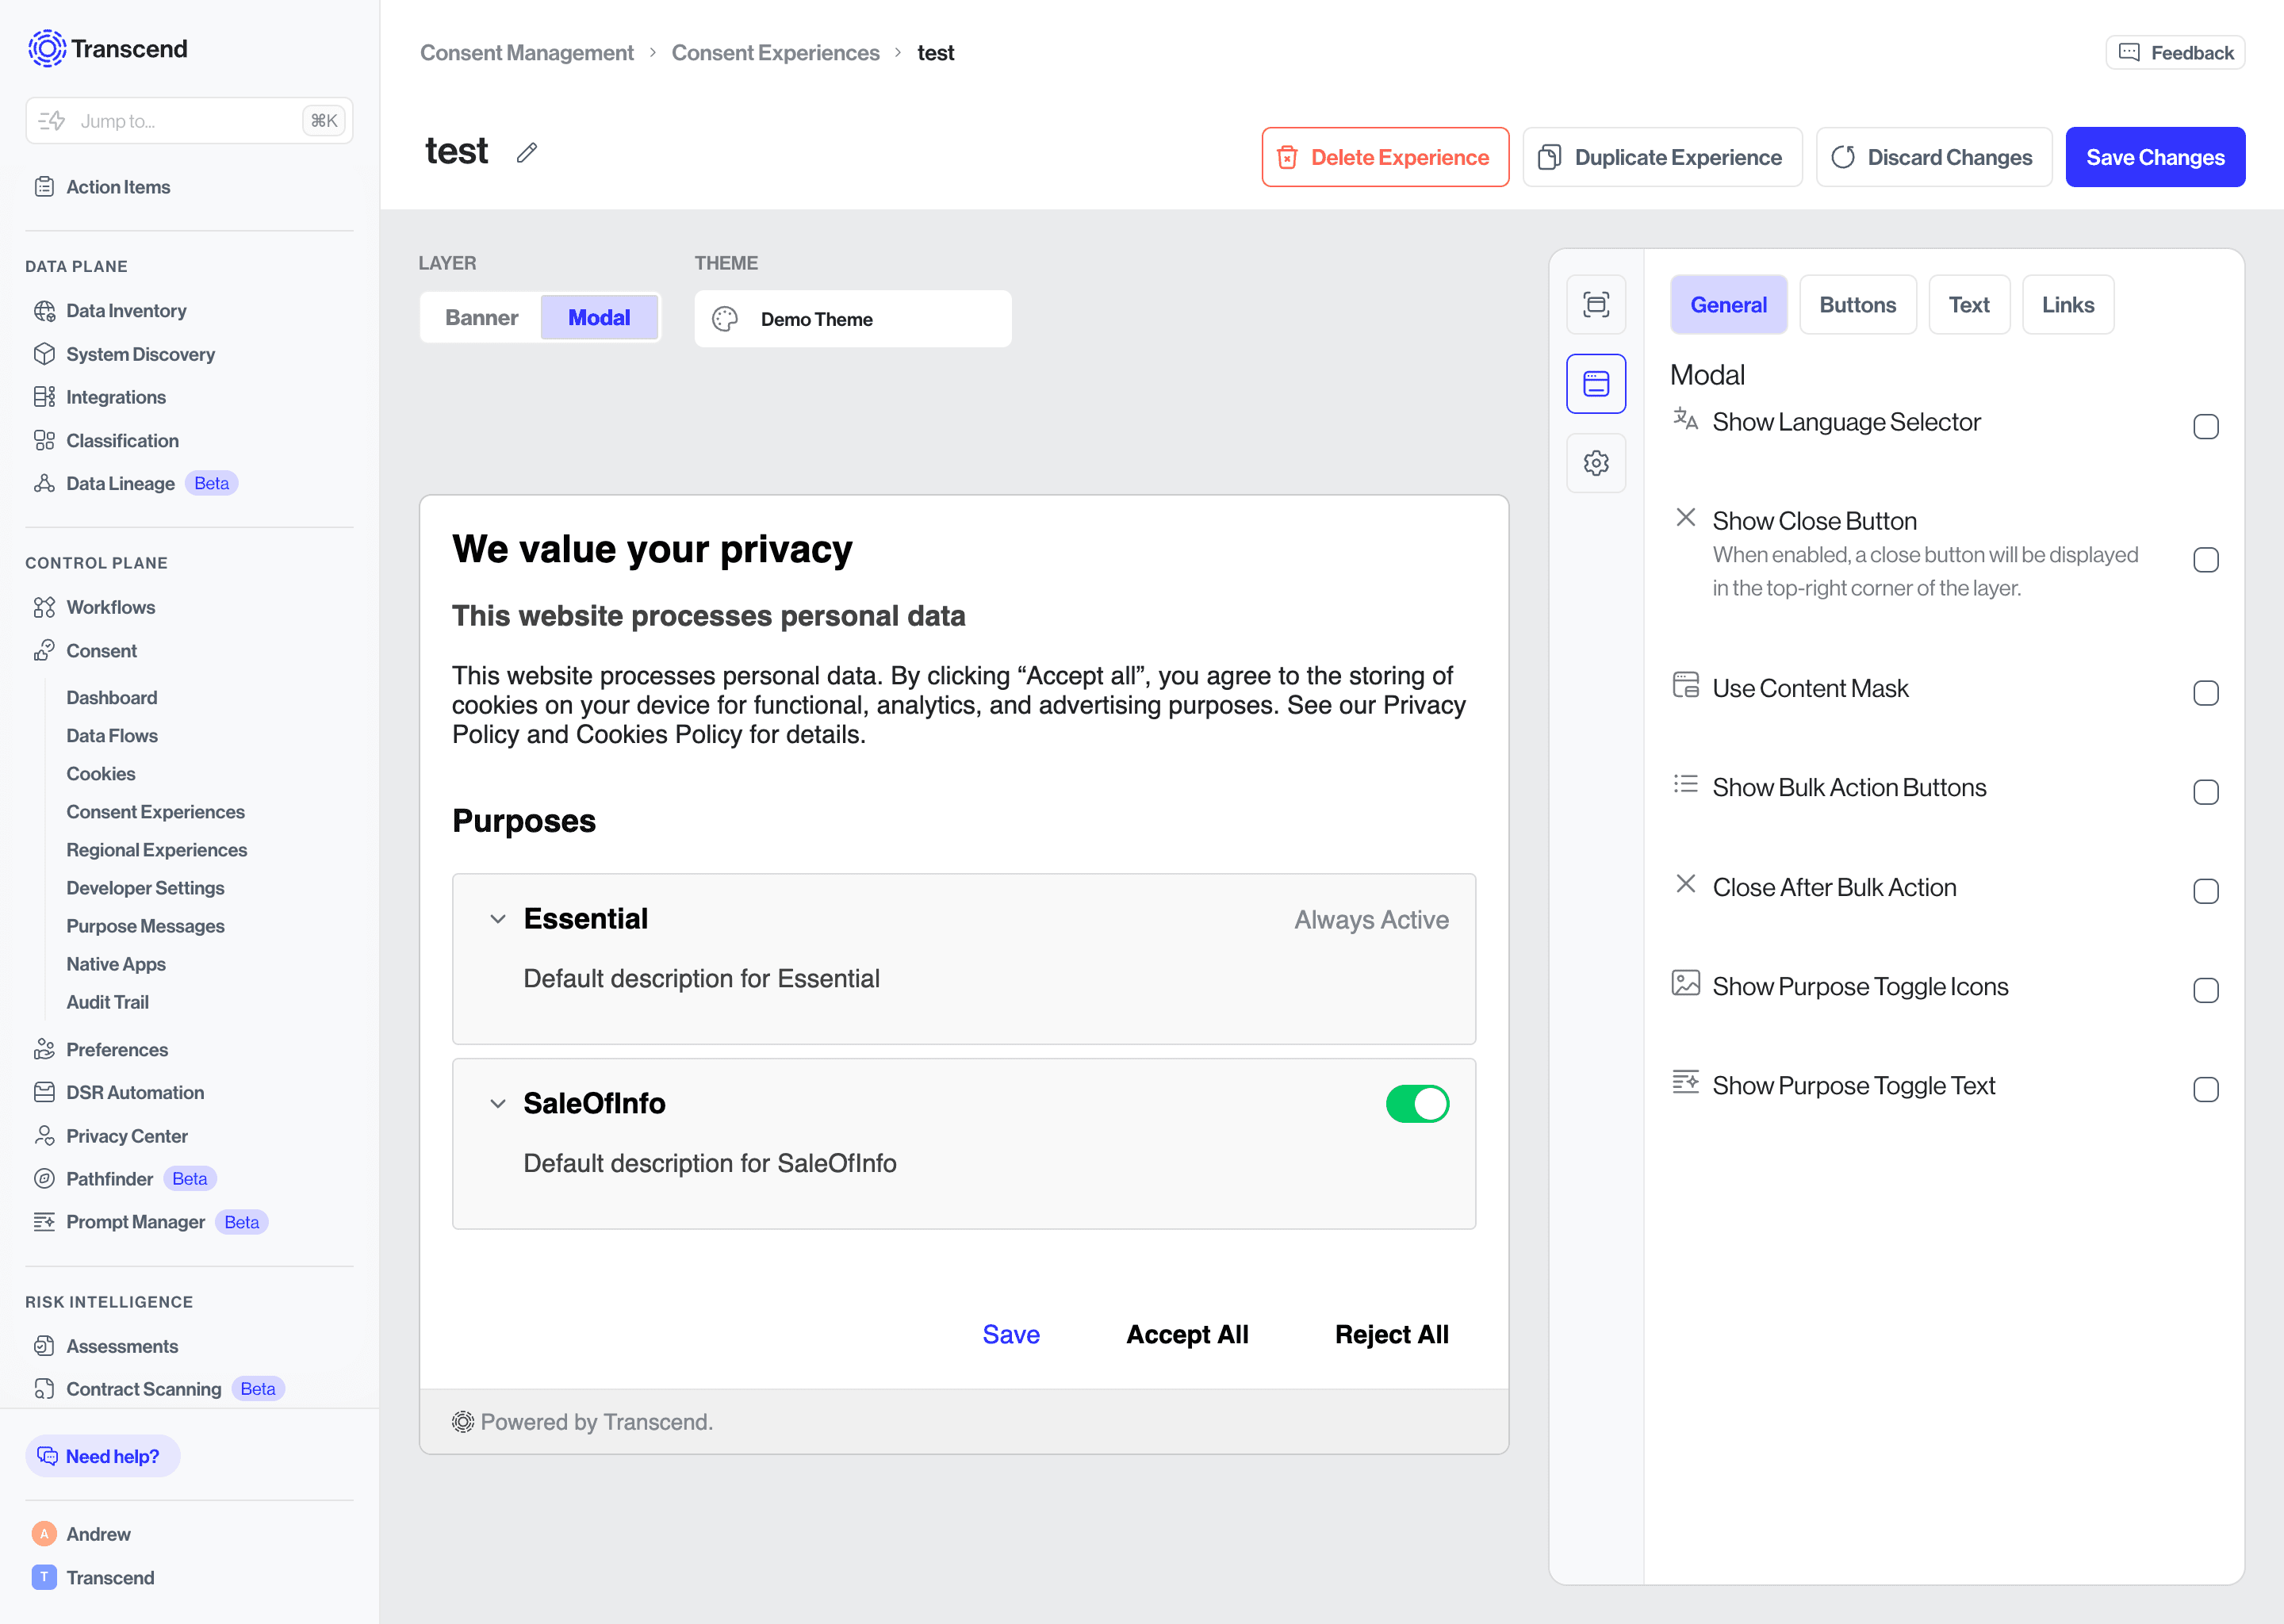The height and width of the screenshot is (1624, 2284).
Task: Click the Pathfinder compass icon
Action: [x=44, y=1178]
